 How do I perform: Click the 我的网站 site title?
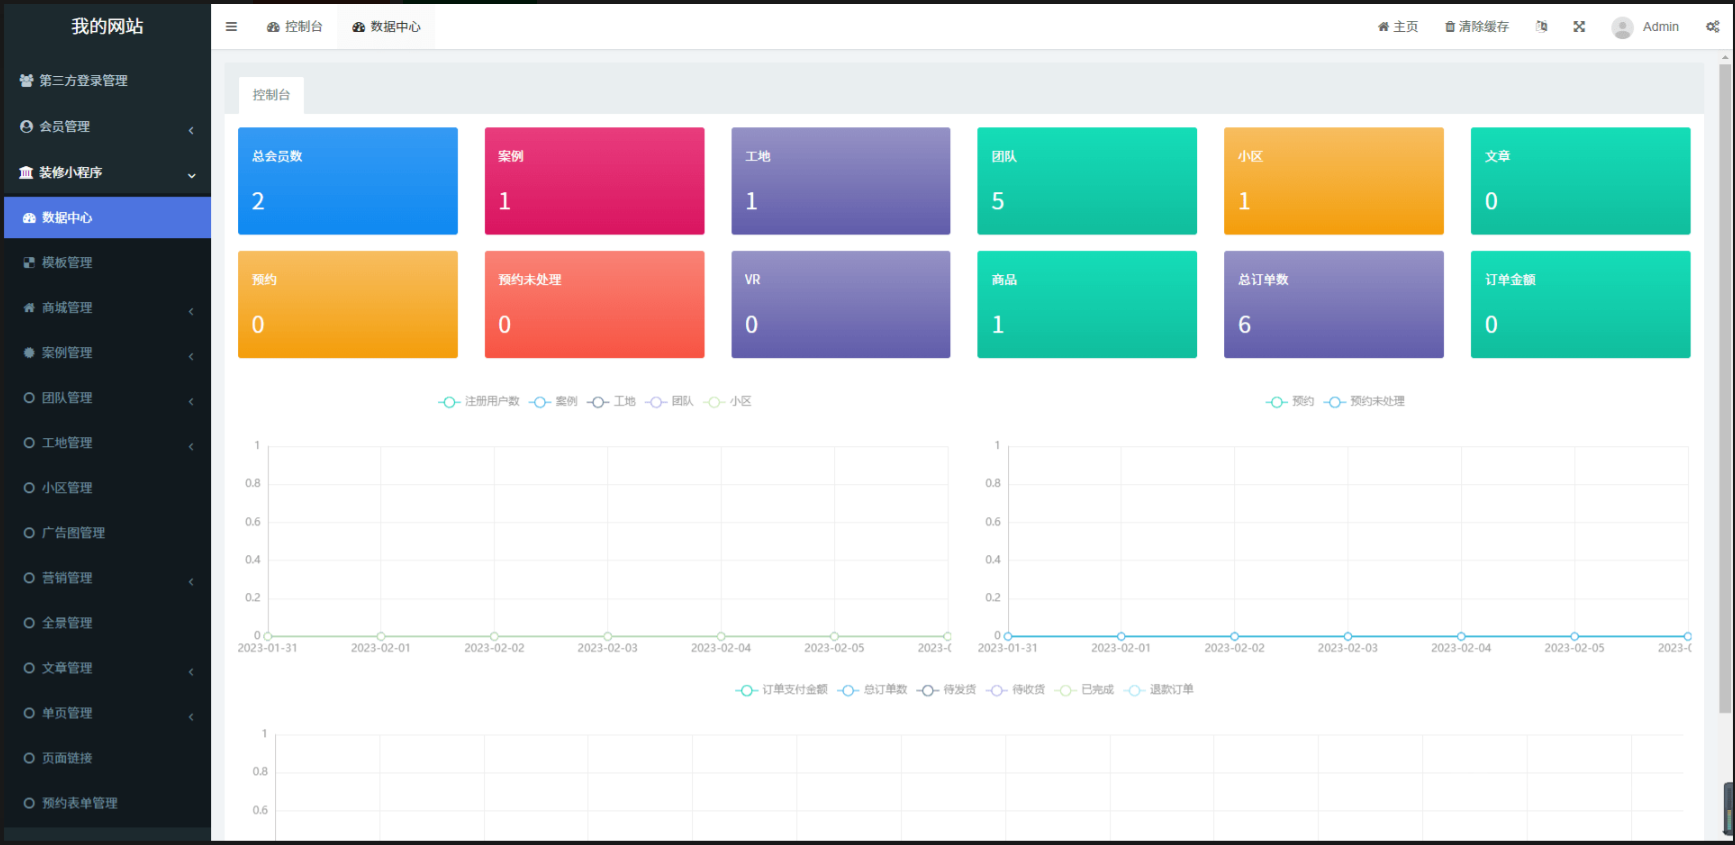tap(107, 27)
